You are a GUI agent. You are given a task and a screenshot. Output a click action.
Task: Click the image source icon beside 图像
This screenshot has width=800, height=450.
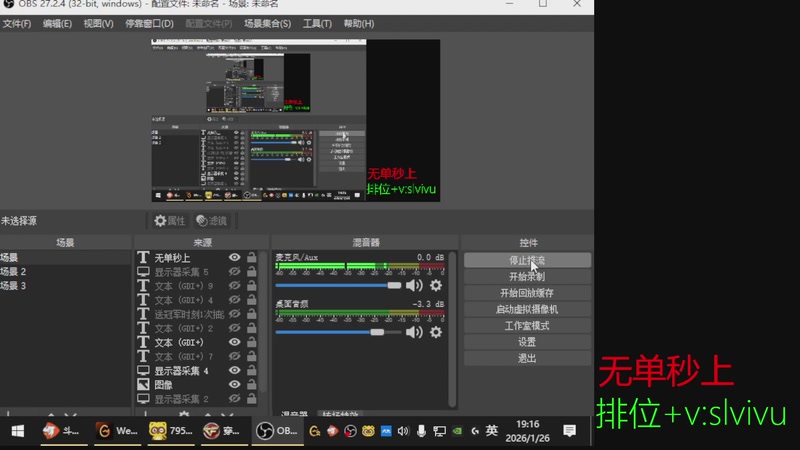tap(143, 384)
